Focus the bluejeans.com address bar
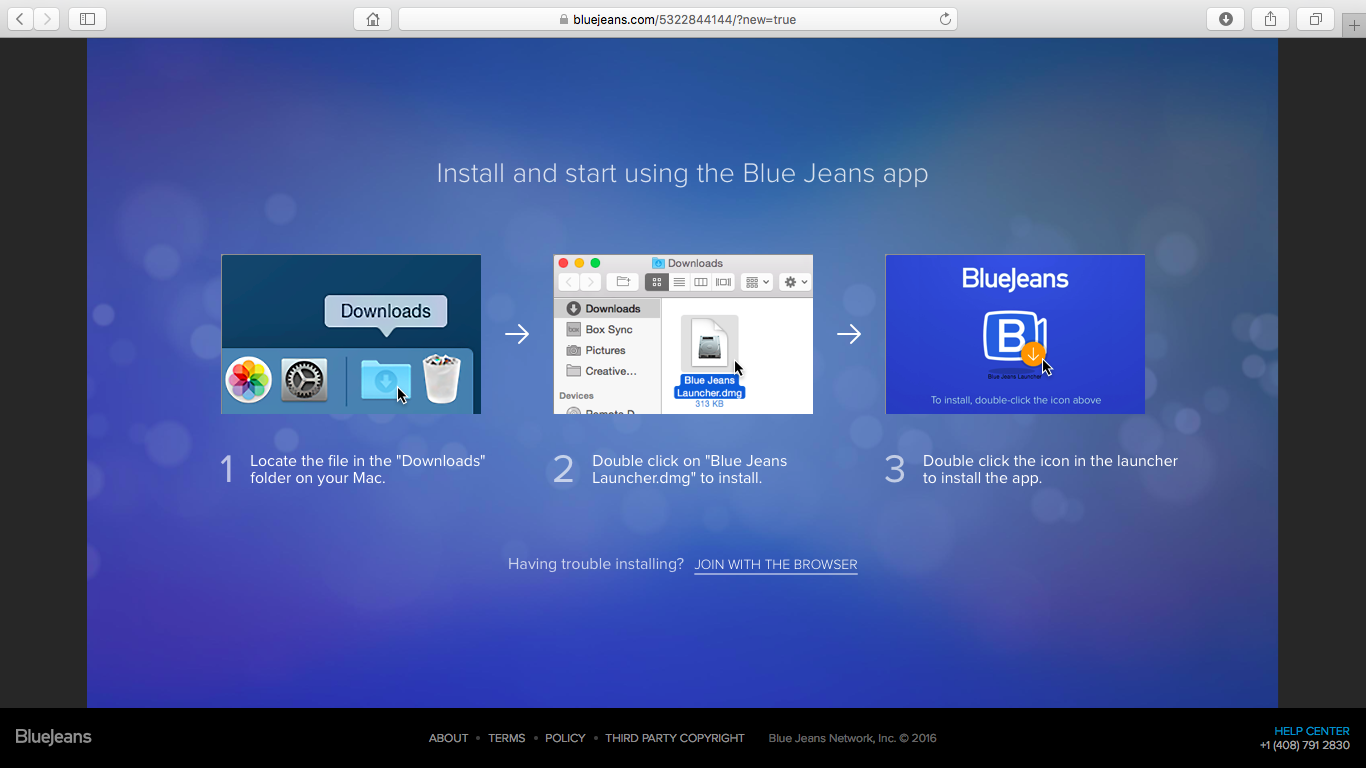The height and width of the screenshot is (768, 1366). coord(678,19)
